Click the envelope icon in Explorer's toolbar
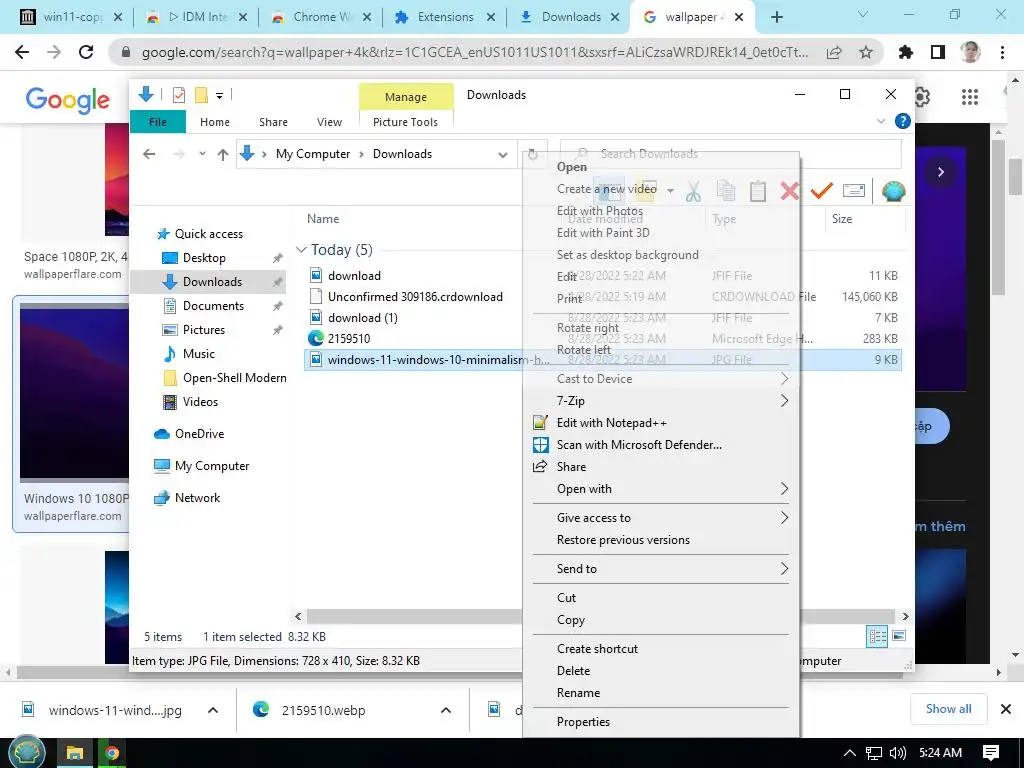The height and width of the screenshot is (768, 1024). click(x=854, y=190)
